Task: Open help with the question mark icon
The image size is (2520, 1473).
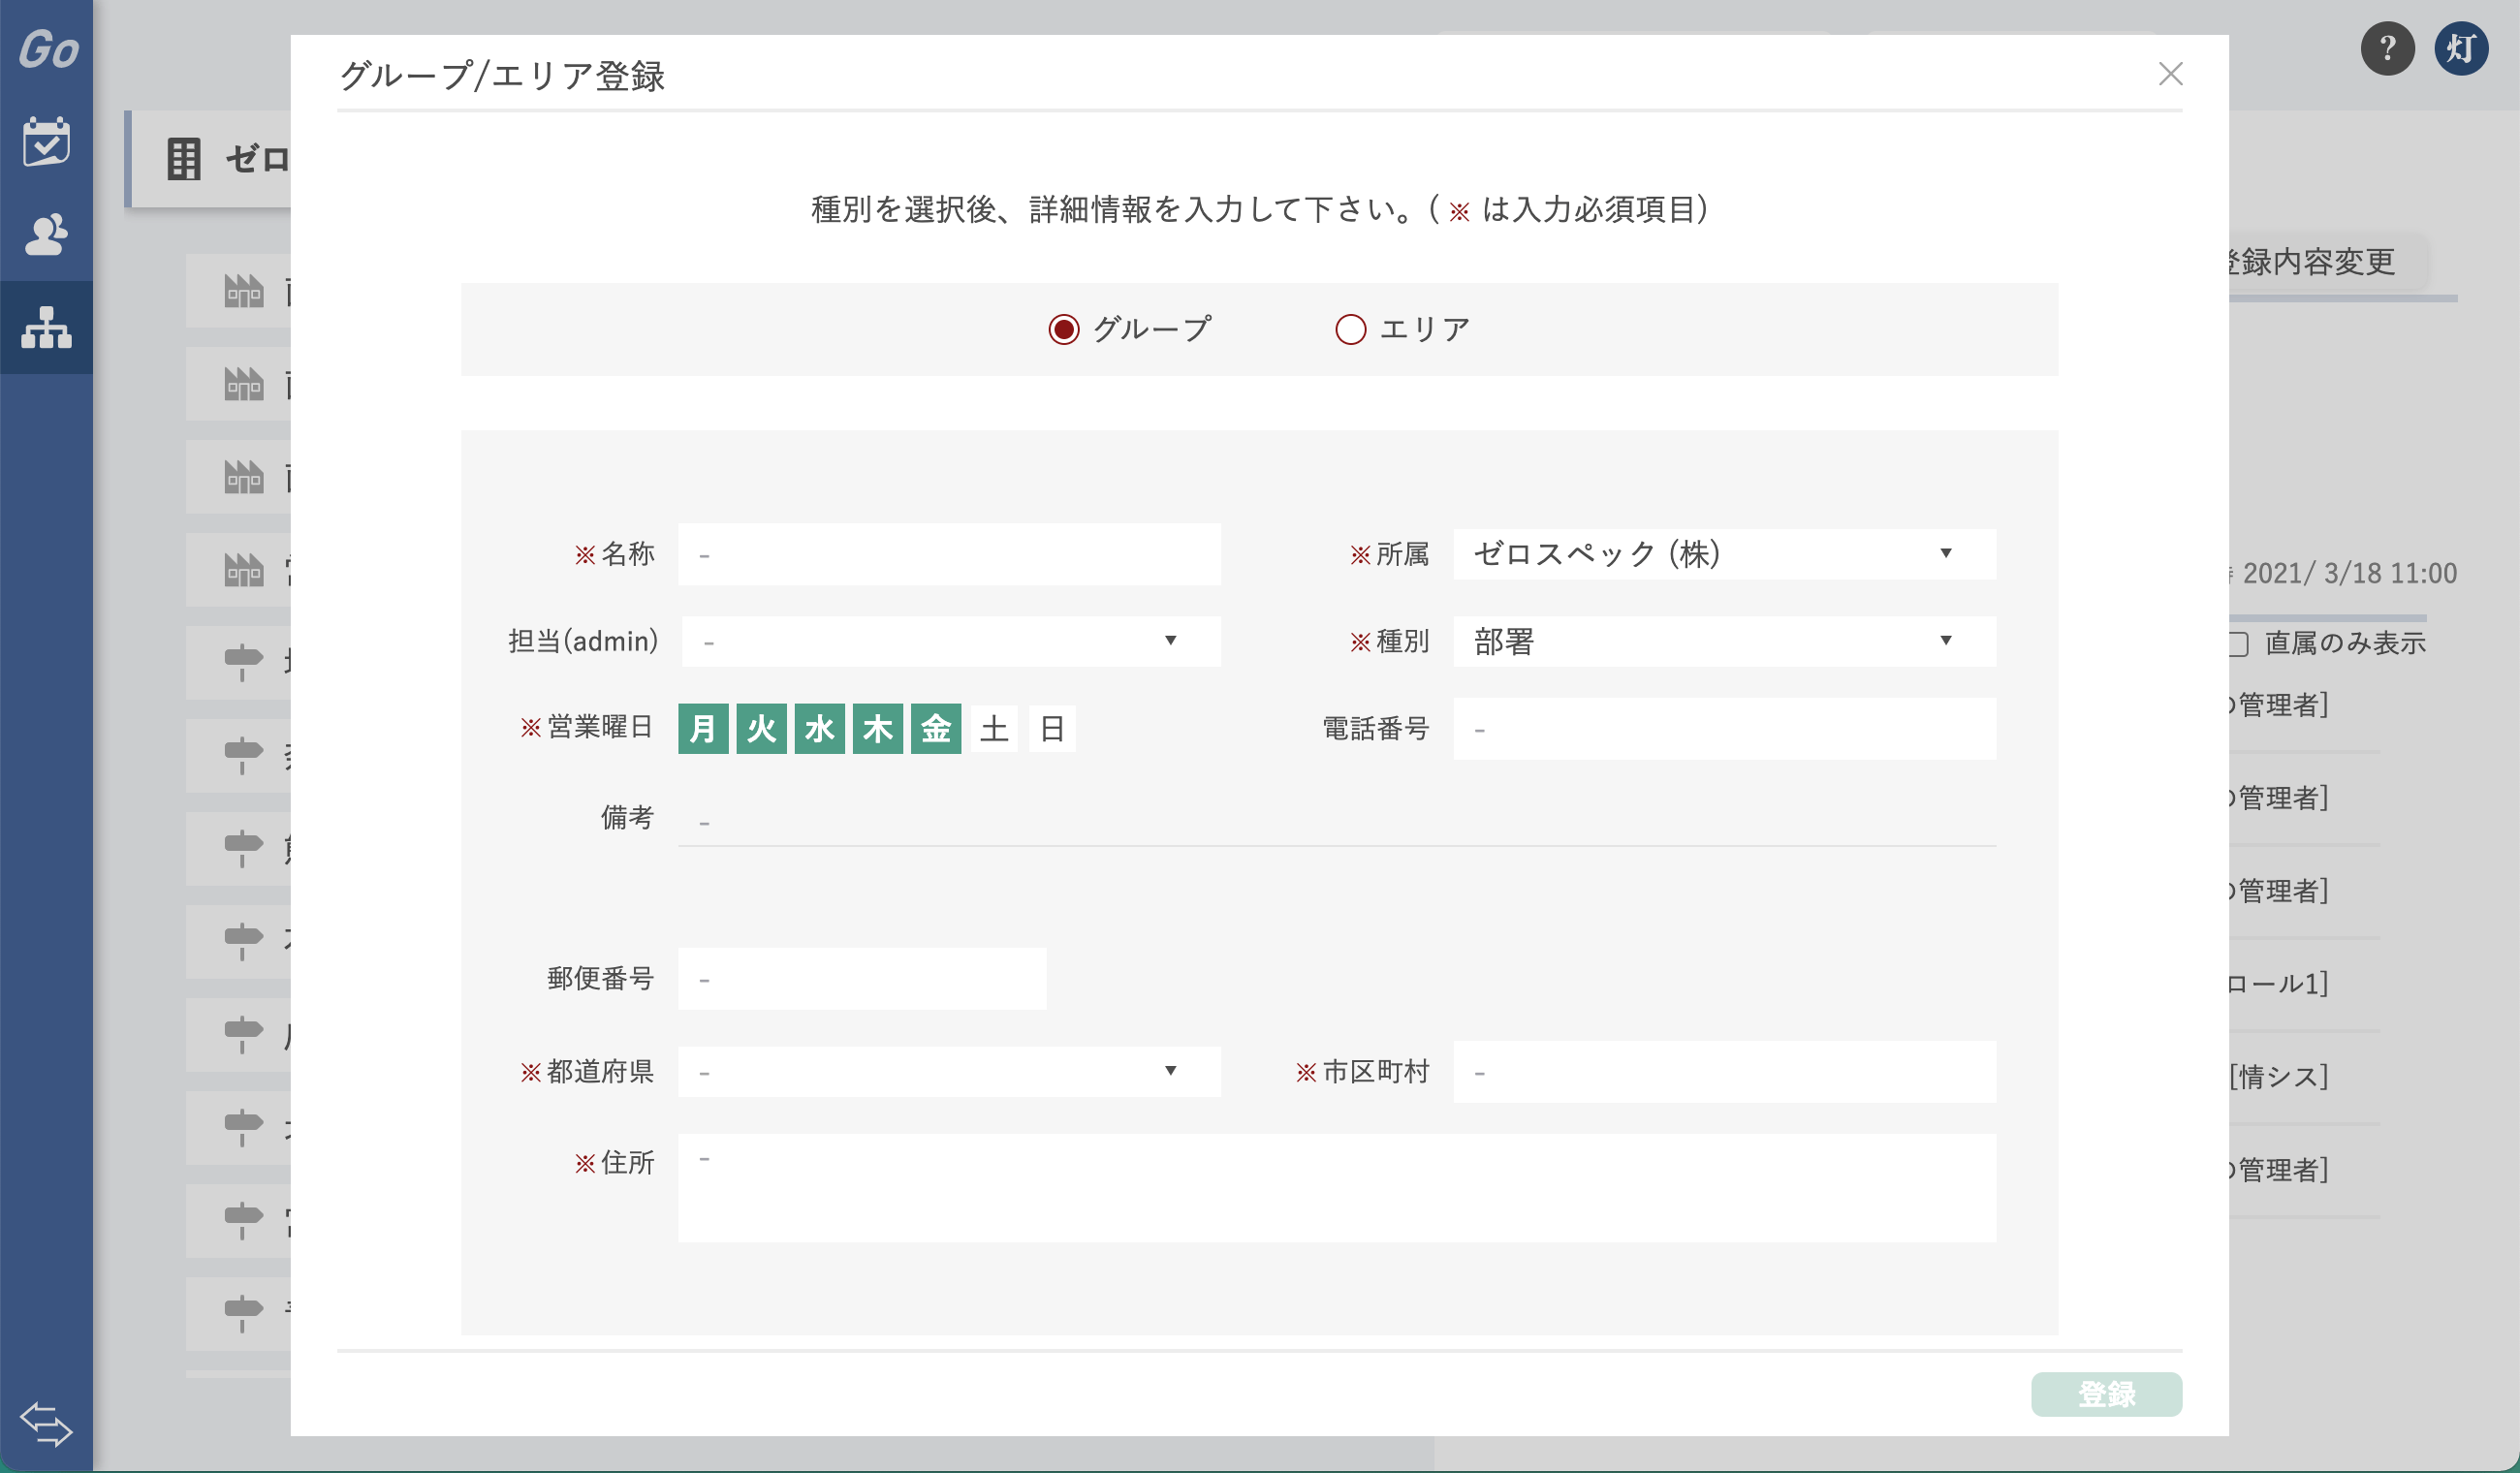Action: (x=2387, y=48)
